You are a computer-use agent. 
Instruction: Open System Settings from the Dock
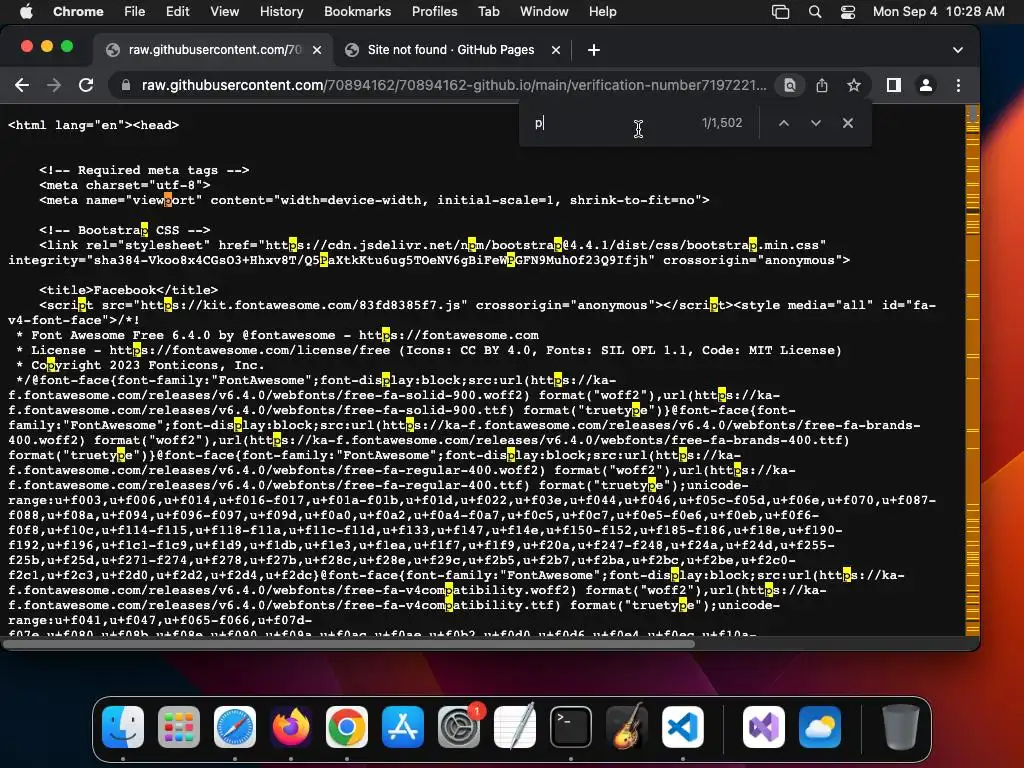click(x=458, y=727)
